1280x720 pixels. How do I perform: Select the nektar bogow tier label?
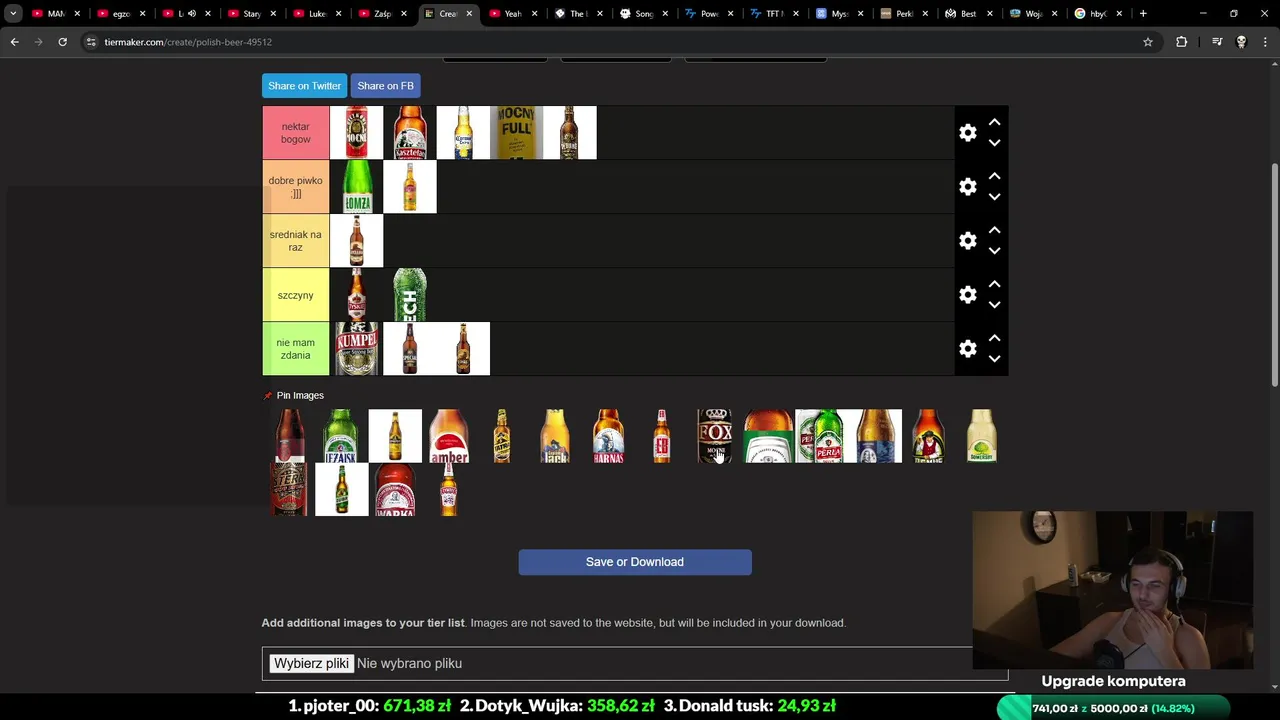coord(295,133)
